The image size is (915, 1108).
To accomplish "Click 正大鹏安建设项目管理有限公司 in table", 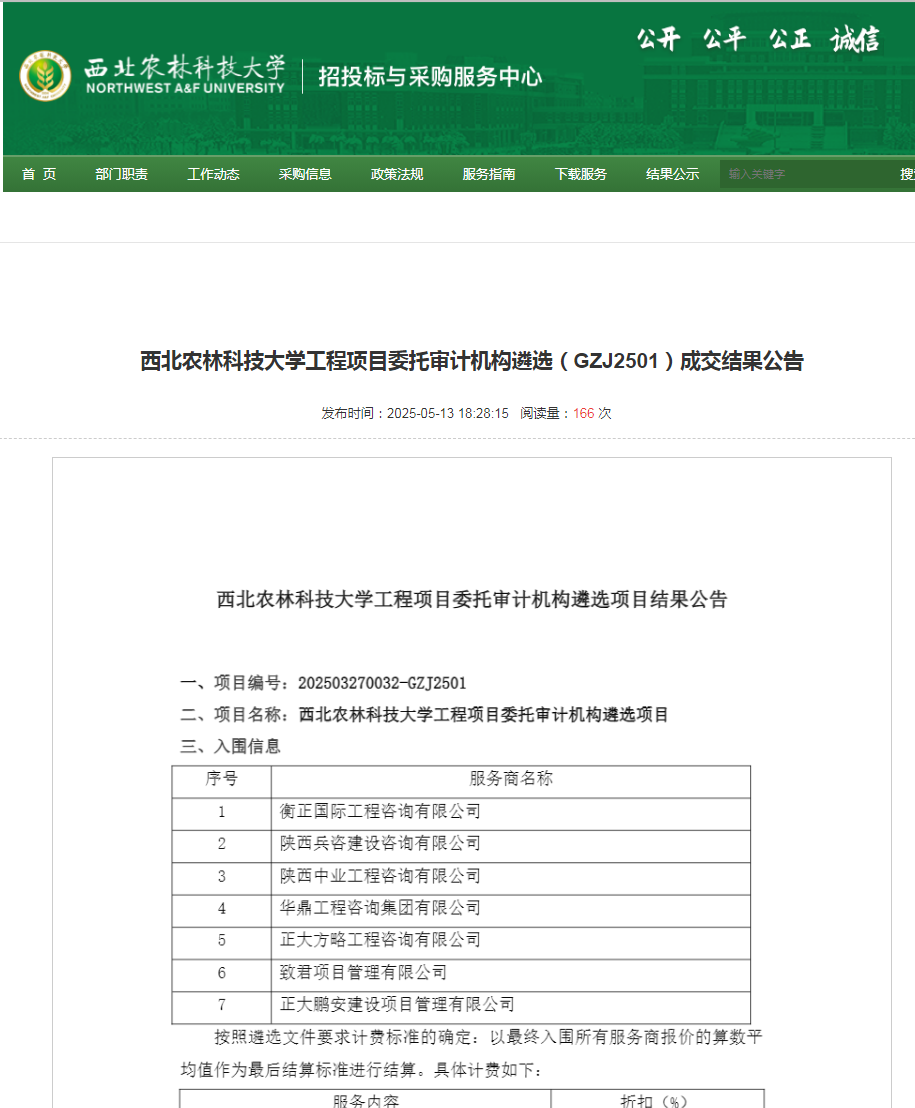I will coord(397,1004).
